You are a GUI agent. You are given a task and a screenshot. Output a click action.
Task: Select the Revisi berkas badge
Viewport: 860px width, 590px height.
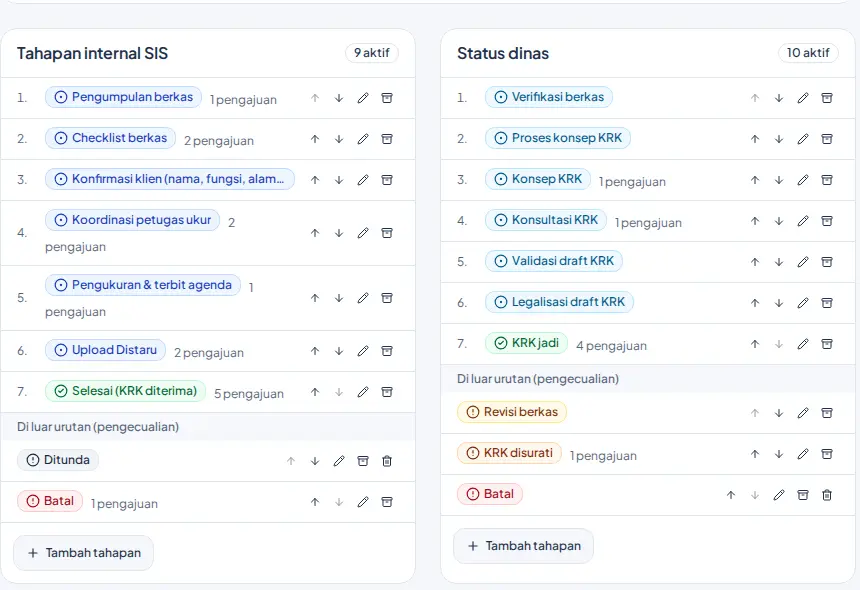(512, 412)
